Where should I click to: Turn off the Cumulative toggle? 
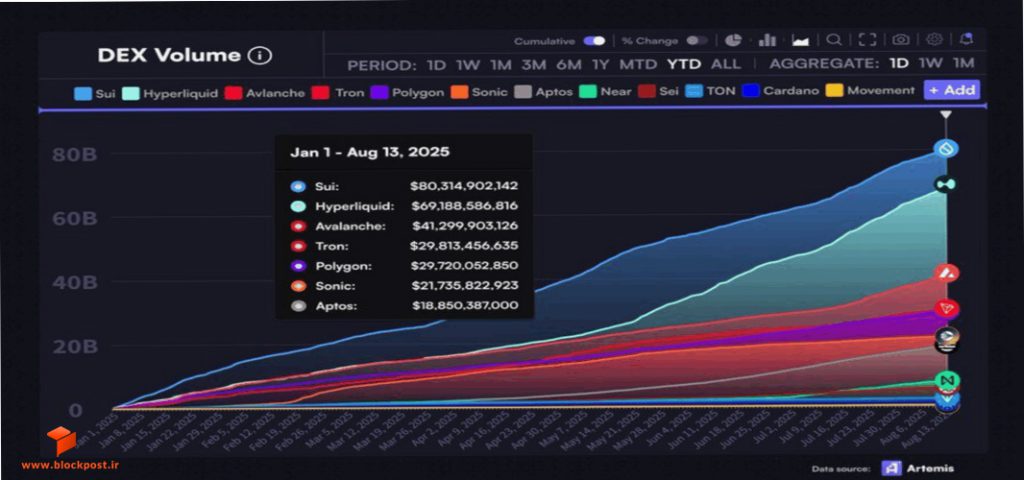pyautogui.click(x=594, y=40)
